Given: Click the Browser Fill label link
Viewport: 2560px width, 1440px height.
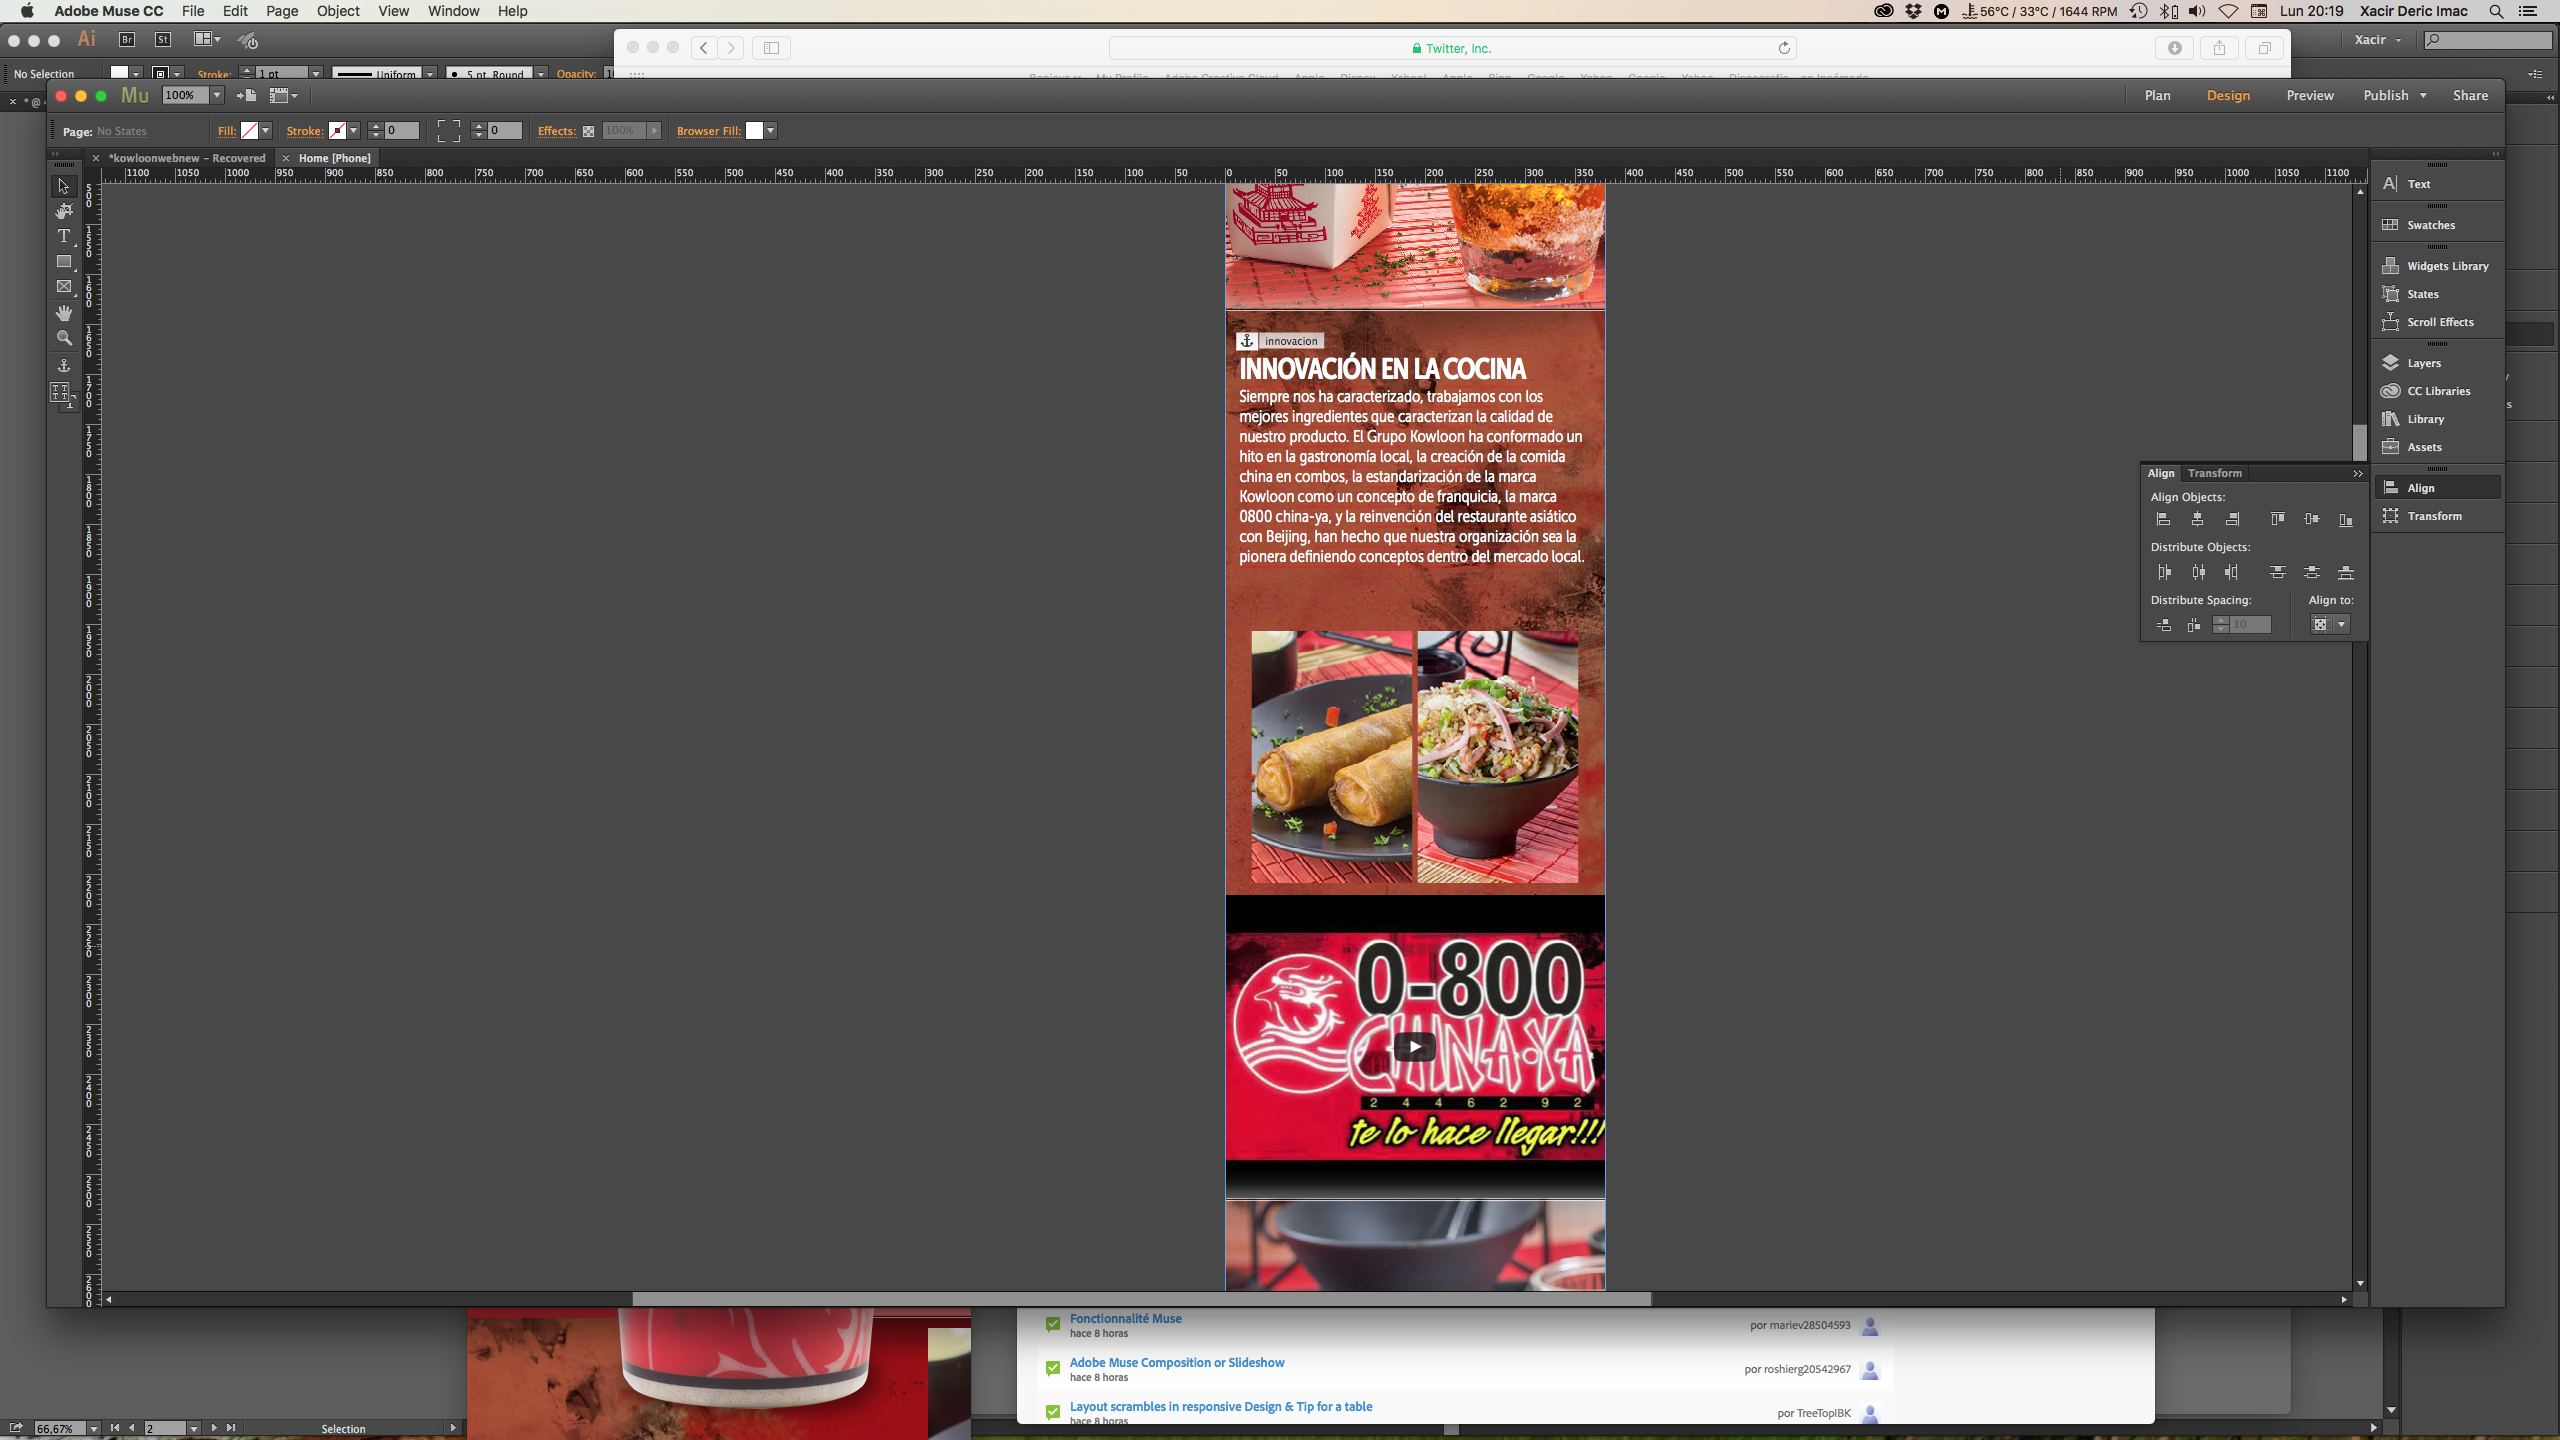Looking at the screenshot, I should [709, 131].
